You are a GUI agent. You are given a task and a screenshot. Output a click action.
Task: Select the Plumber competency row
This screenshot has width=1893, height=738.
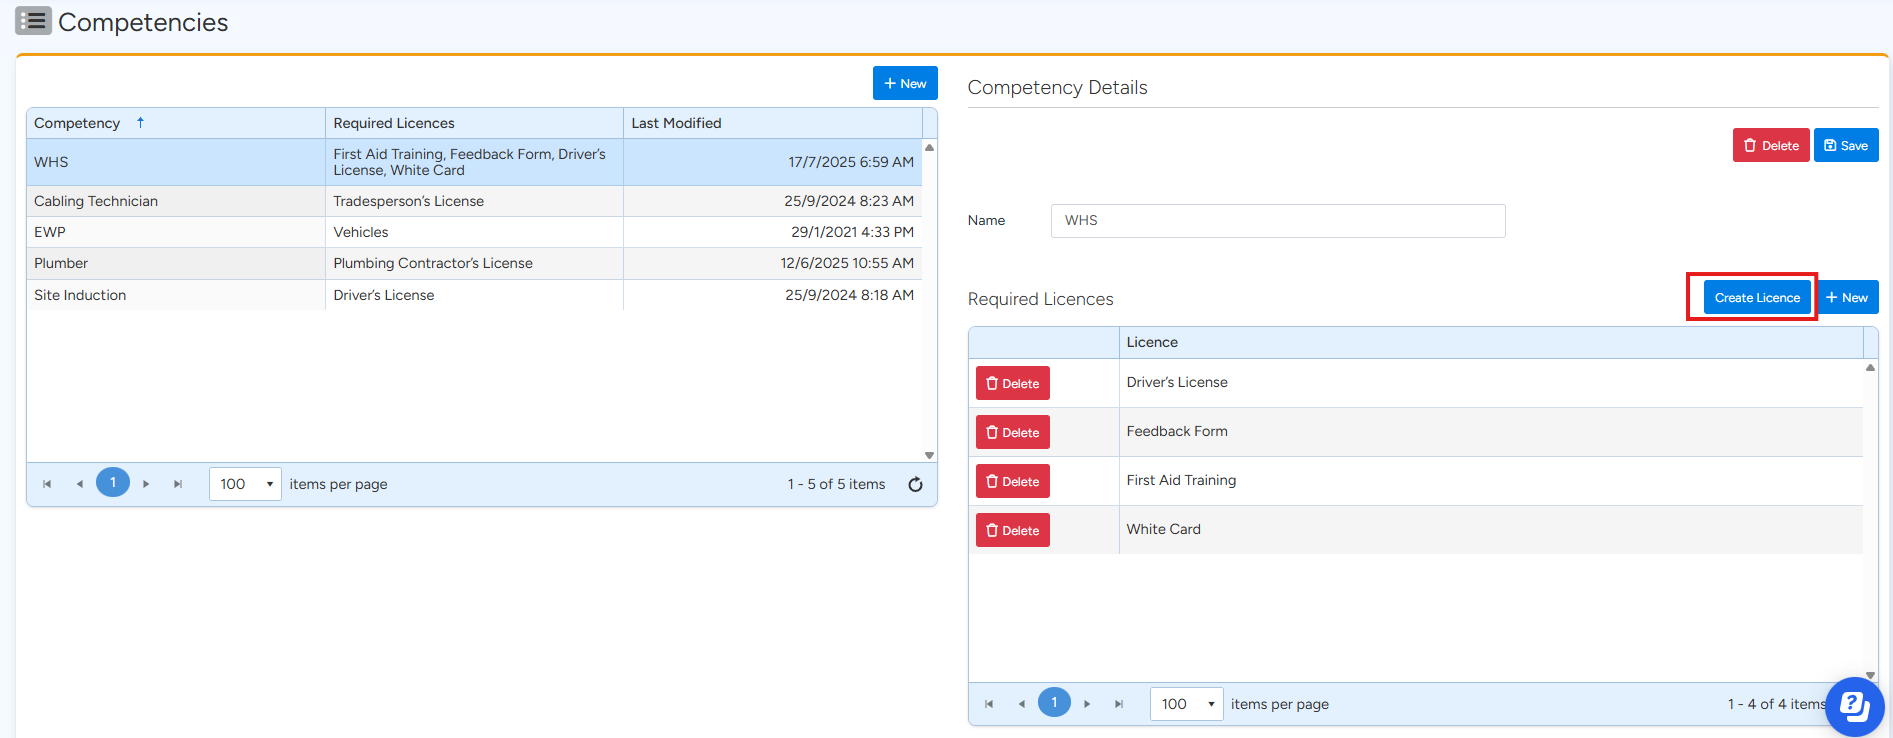point(61,263)
